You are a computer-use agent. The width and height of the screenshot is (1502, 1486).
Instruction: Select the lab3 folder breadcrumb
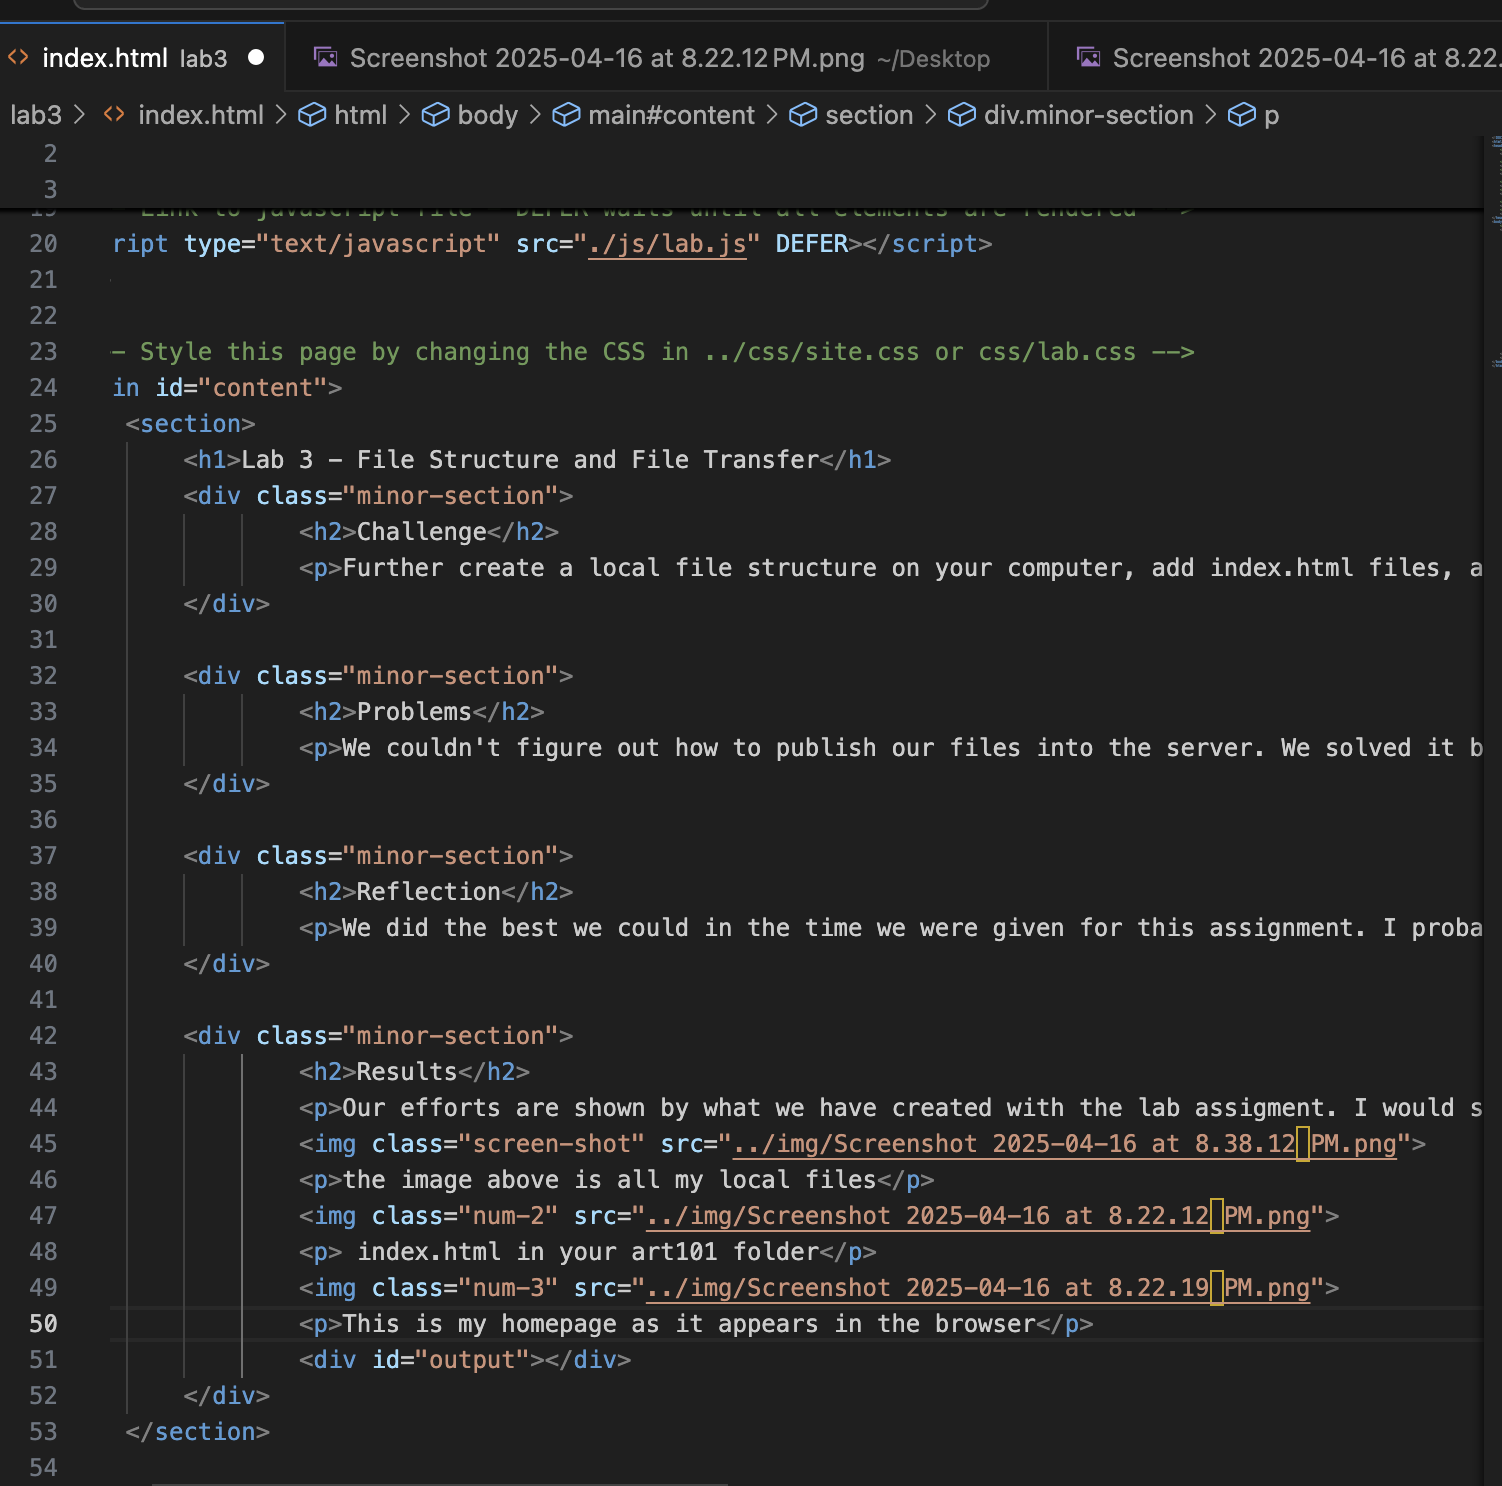(x=36, y=115)
